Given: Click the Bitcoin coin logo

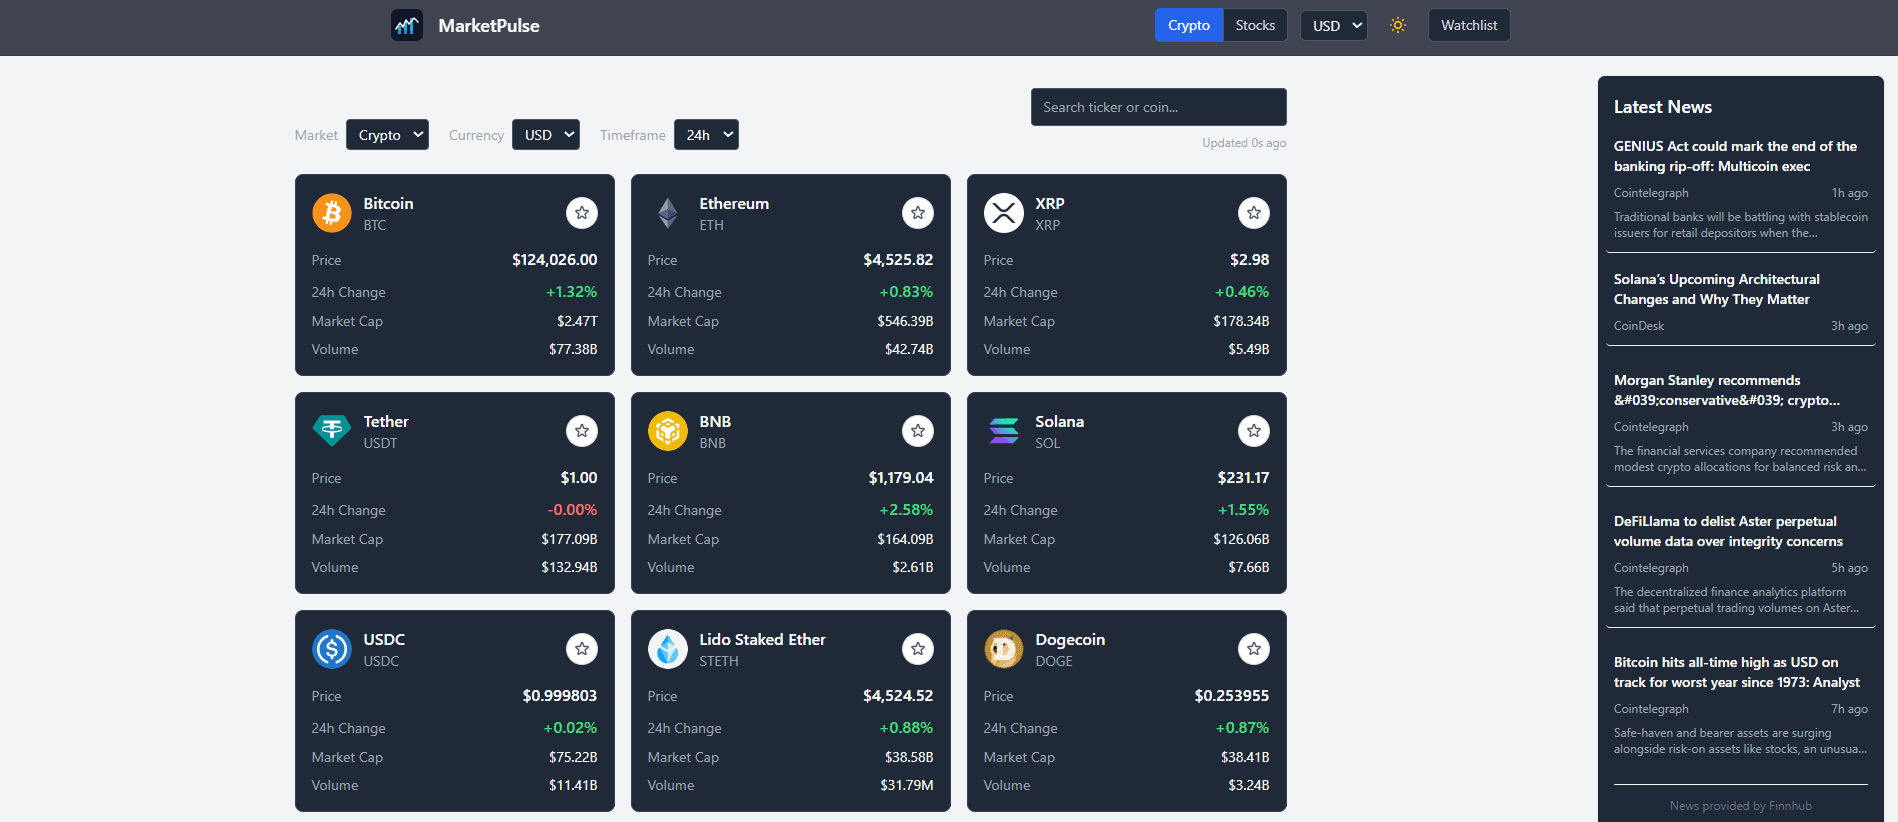Looking at the screenshot, I should 332,213.
